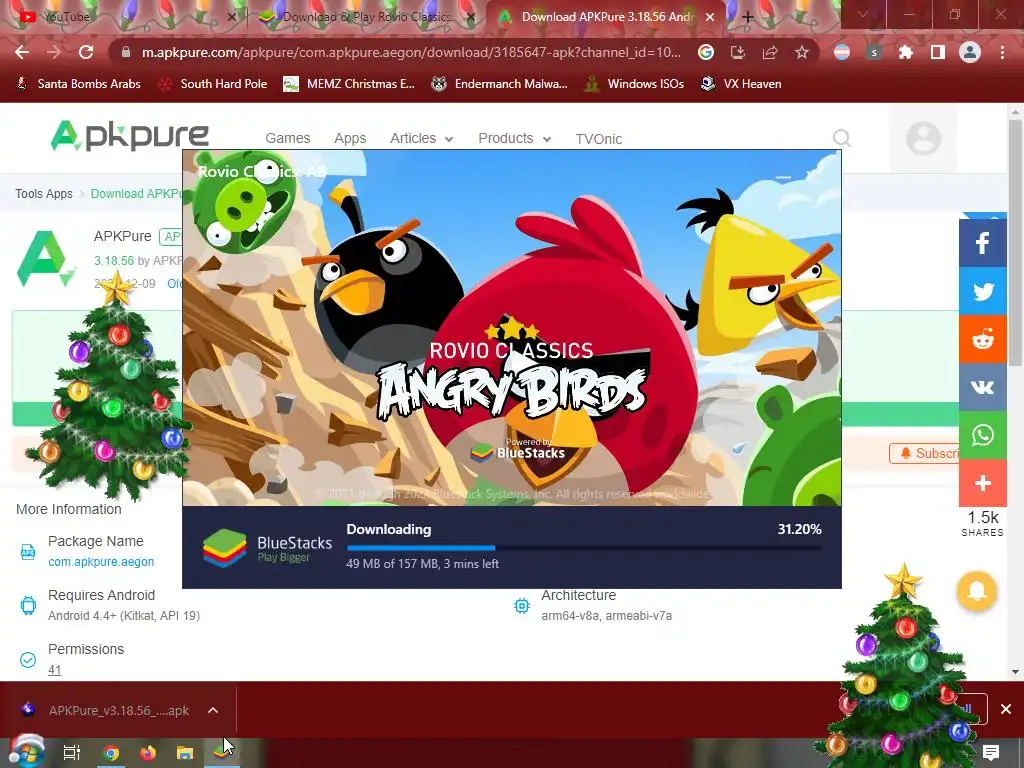Open more share options plus icon
The image size is (1024, 768).
(982, 483)
